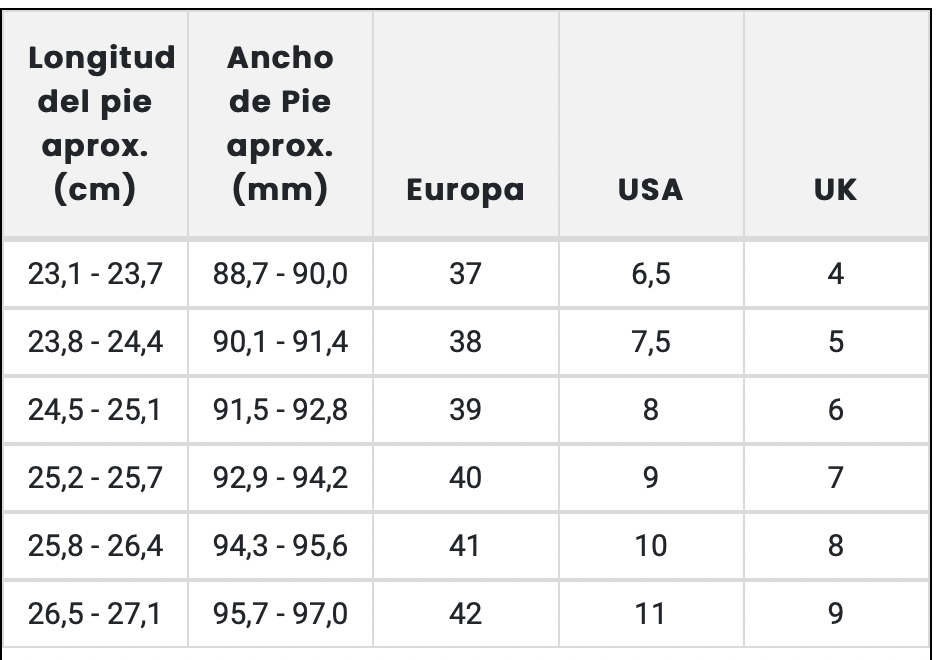The height and width of the screenshot is (660, 940).
Task: Click the Ancho de Pie aprox. header
Action: [x=280, y=124]
